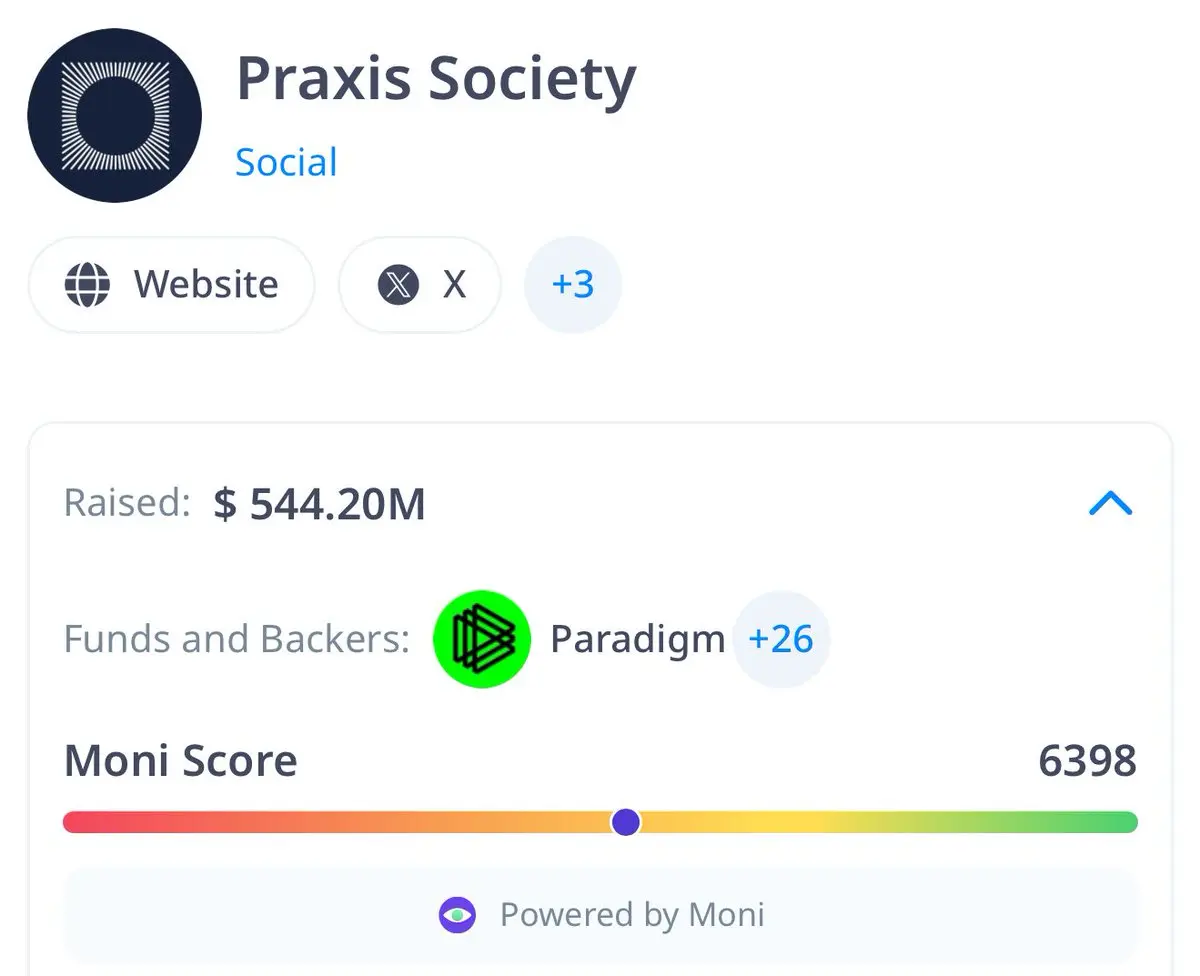Click the 6398 Moni Score value
Screen dimensions: 1200x976
click(x=1088, y=761)
